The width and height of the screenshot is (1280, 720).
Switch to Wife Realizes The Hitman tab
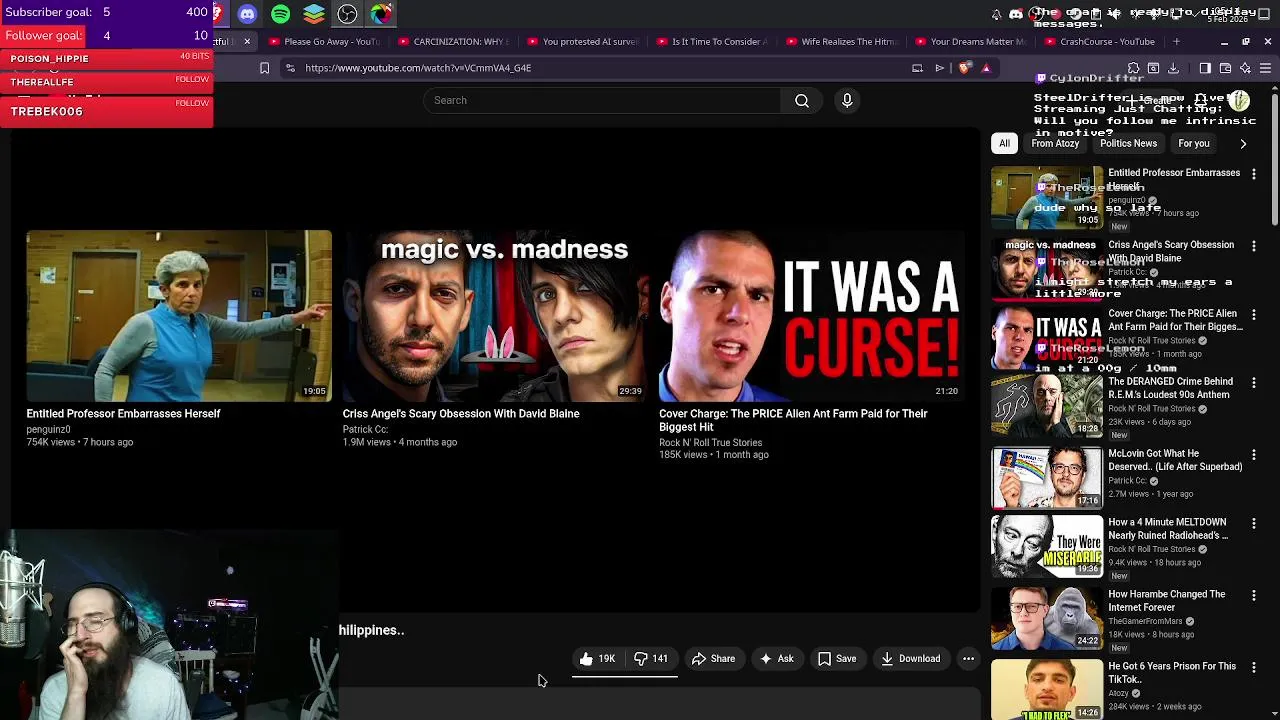click(x=842, y=42)
